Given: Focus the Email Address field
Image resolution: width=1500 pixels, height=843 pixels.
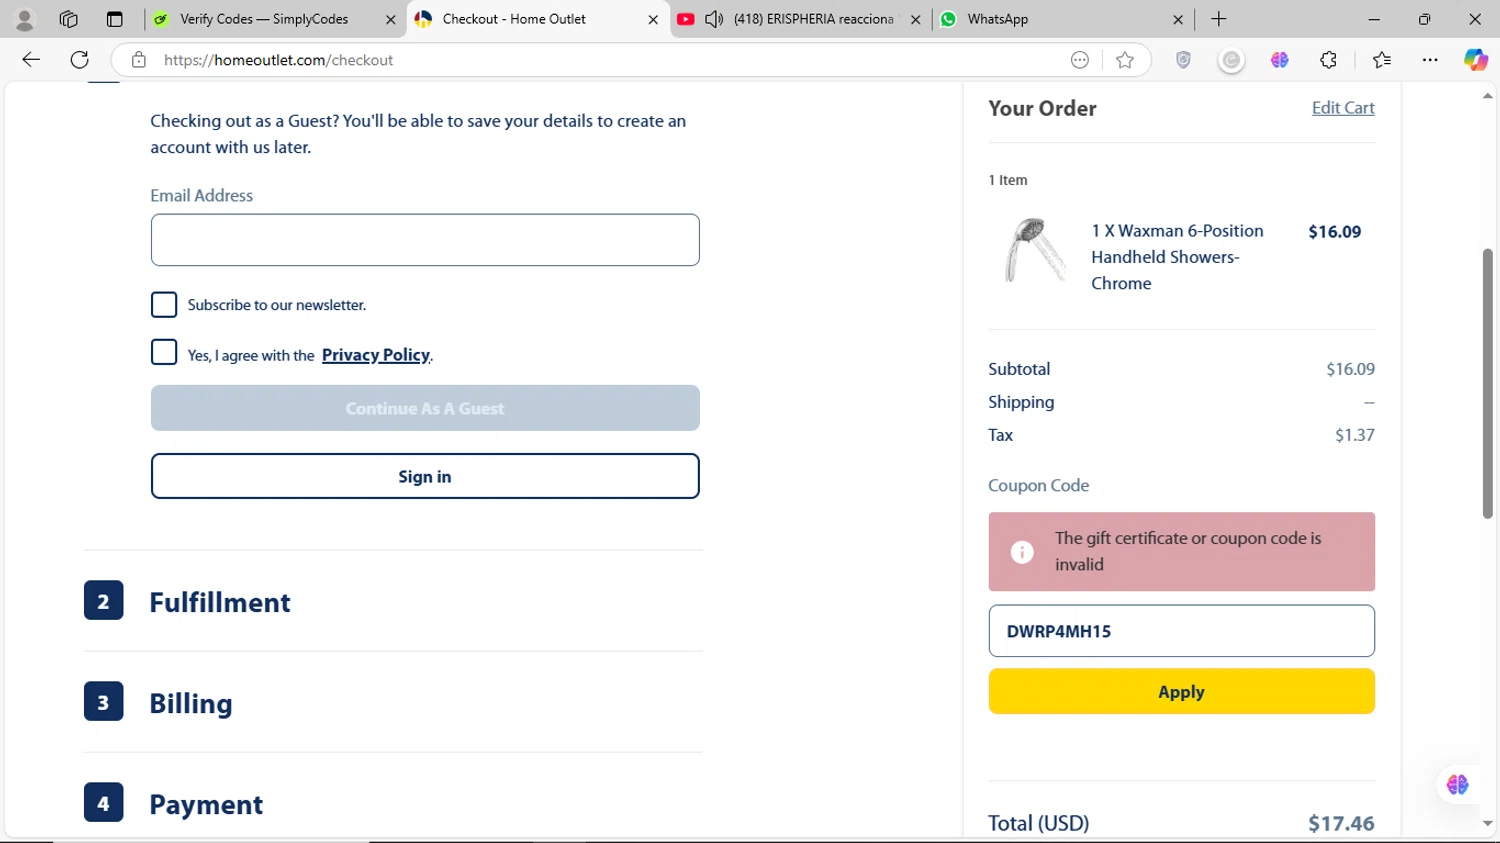Looking at the screenshot, I should click(425, 240).
